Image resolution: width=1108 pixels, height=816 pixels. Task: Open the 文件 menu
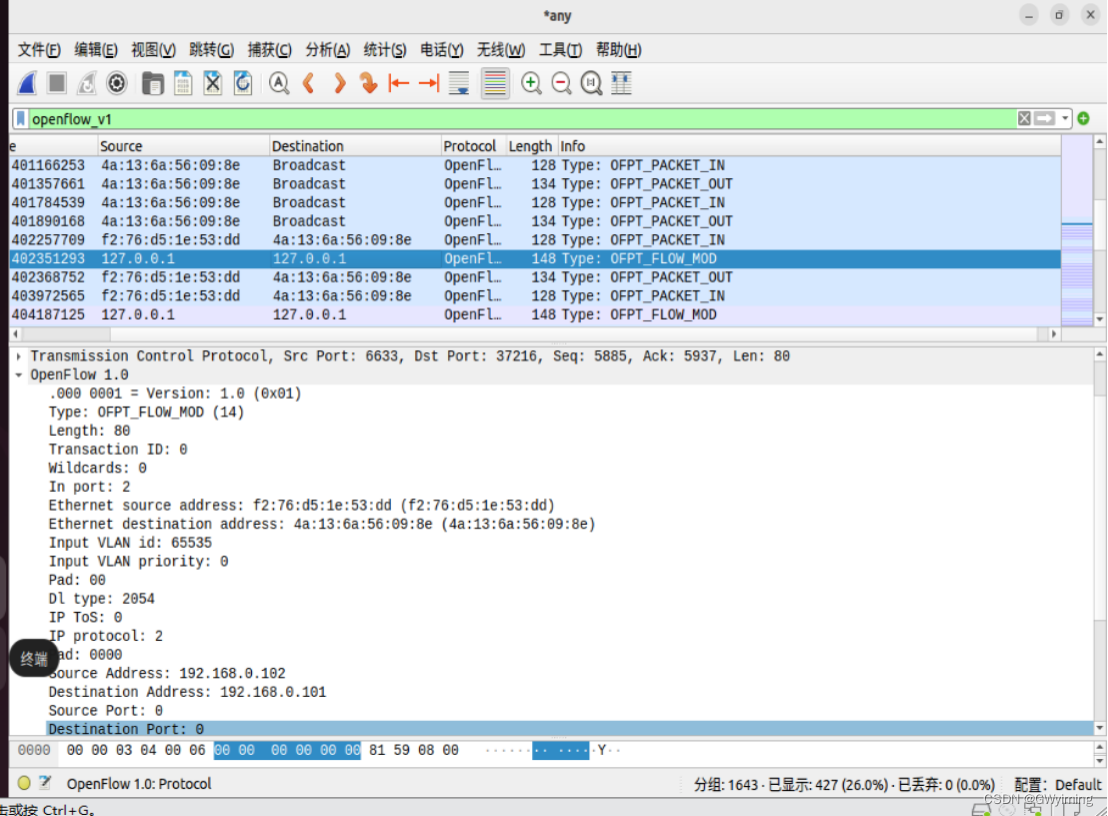(39, 49)
